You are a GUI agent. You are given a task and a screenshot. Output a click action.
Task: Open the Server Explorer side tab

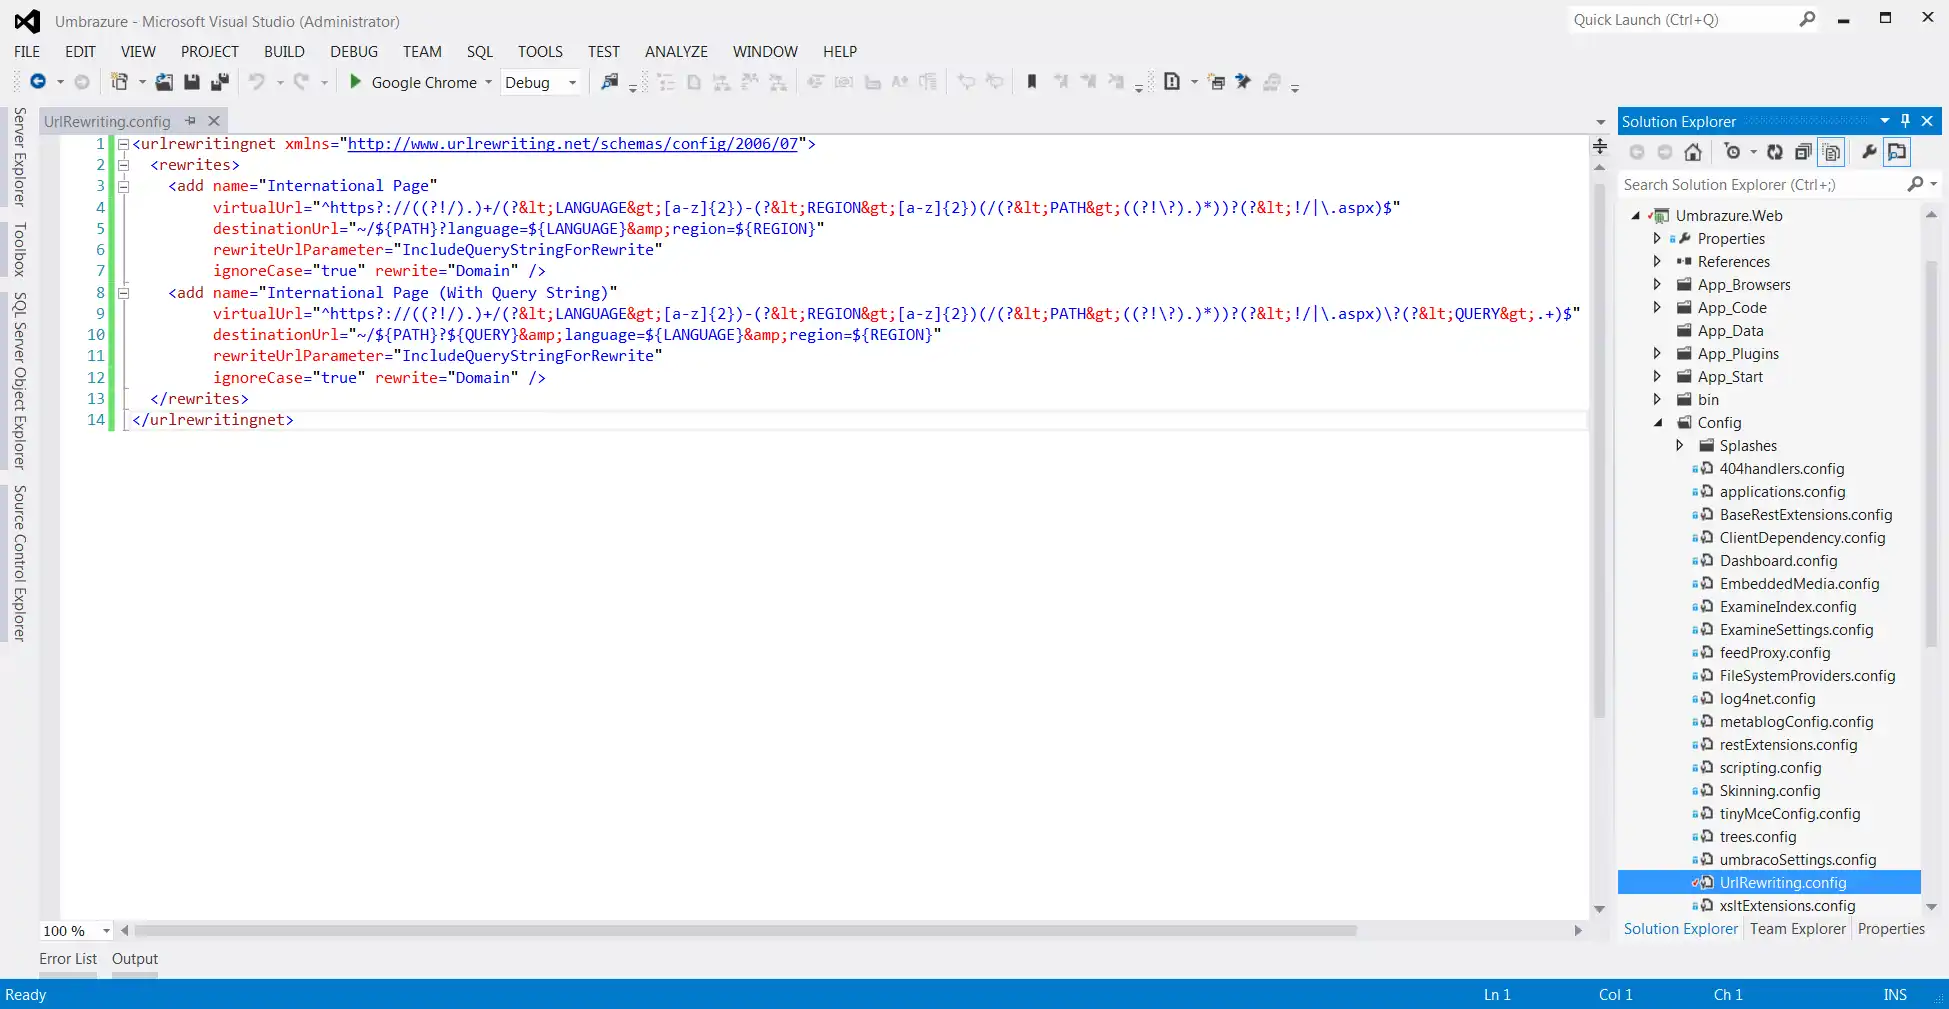pos(19,156)
